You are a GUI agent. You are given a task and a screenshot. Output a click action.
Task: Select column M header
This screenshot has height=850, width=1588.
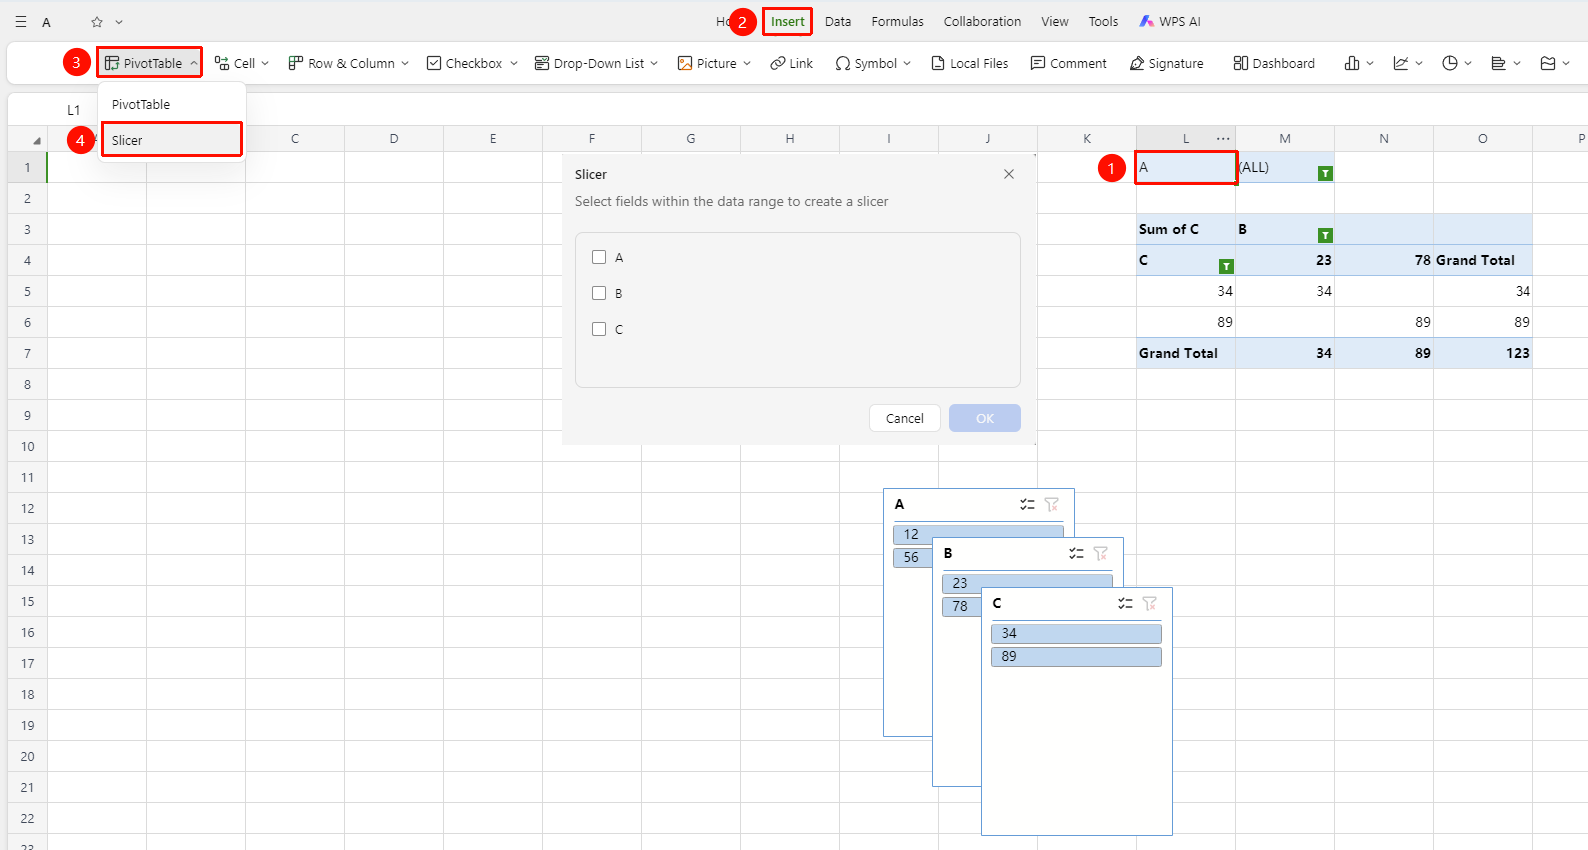[1285, 139]
